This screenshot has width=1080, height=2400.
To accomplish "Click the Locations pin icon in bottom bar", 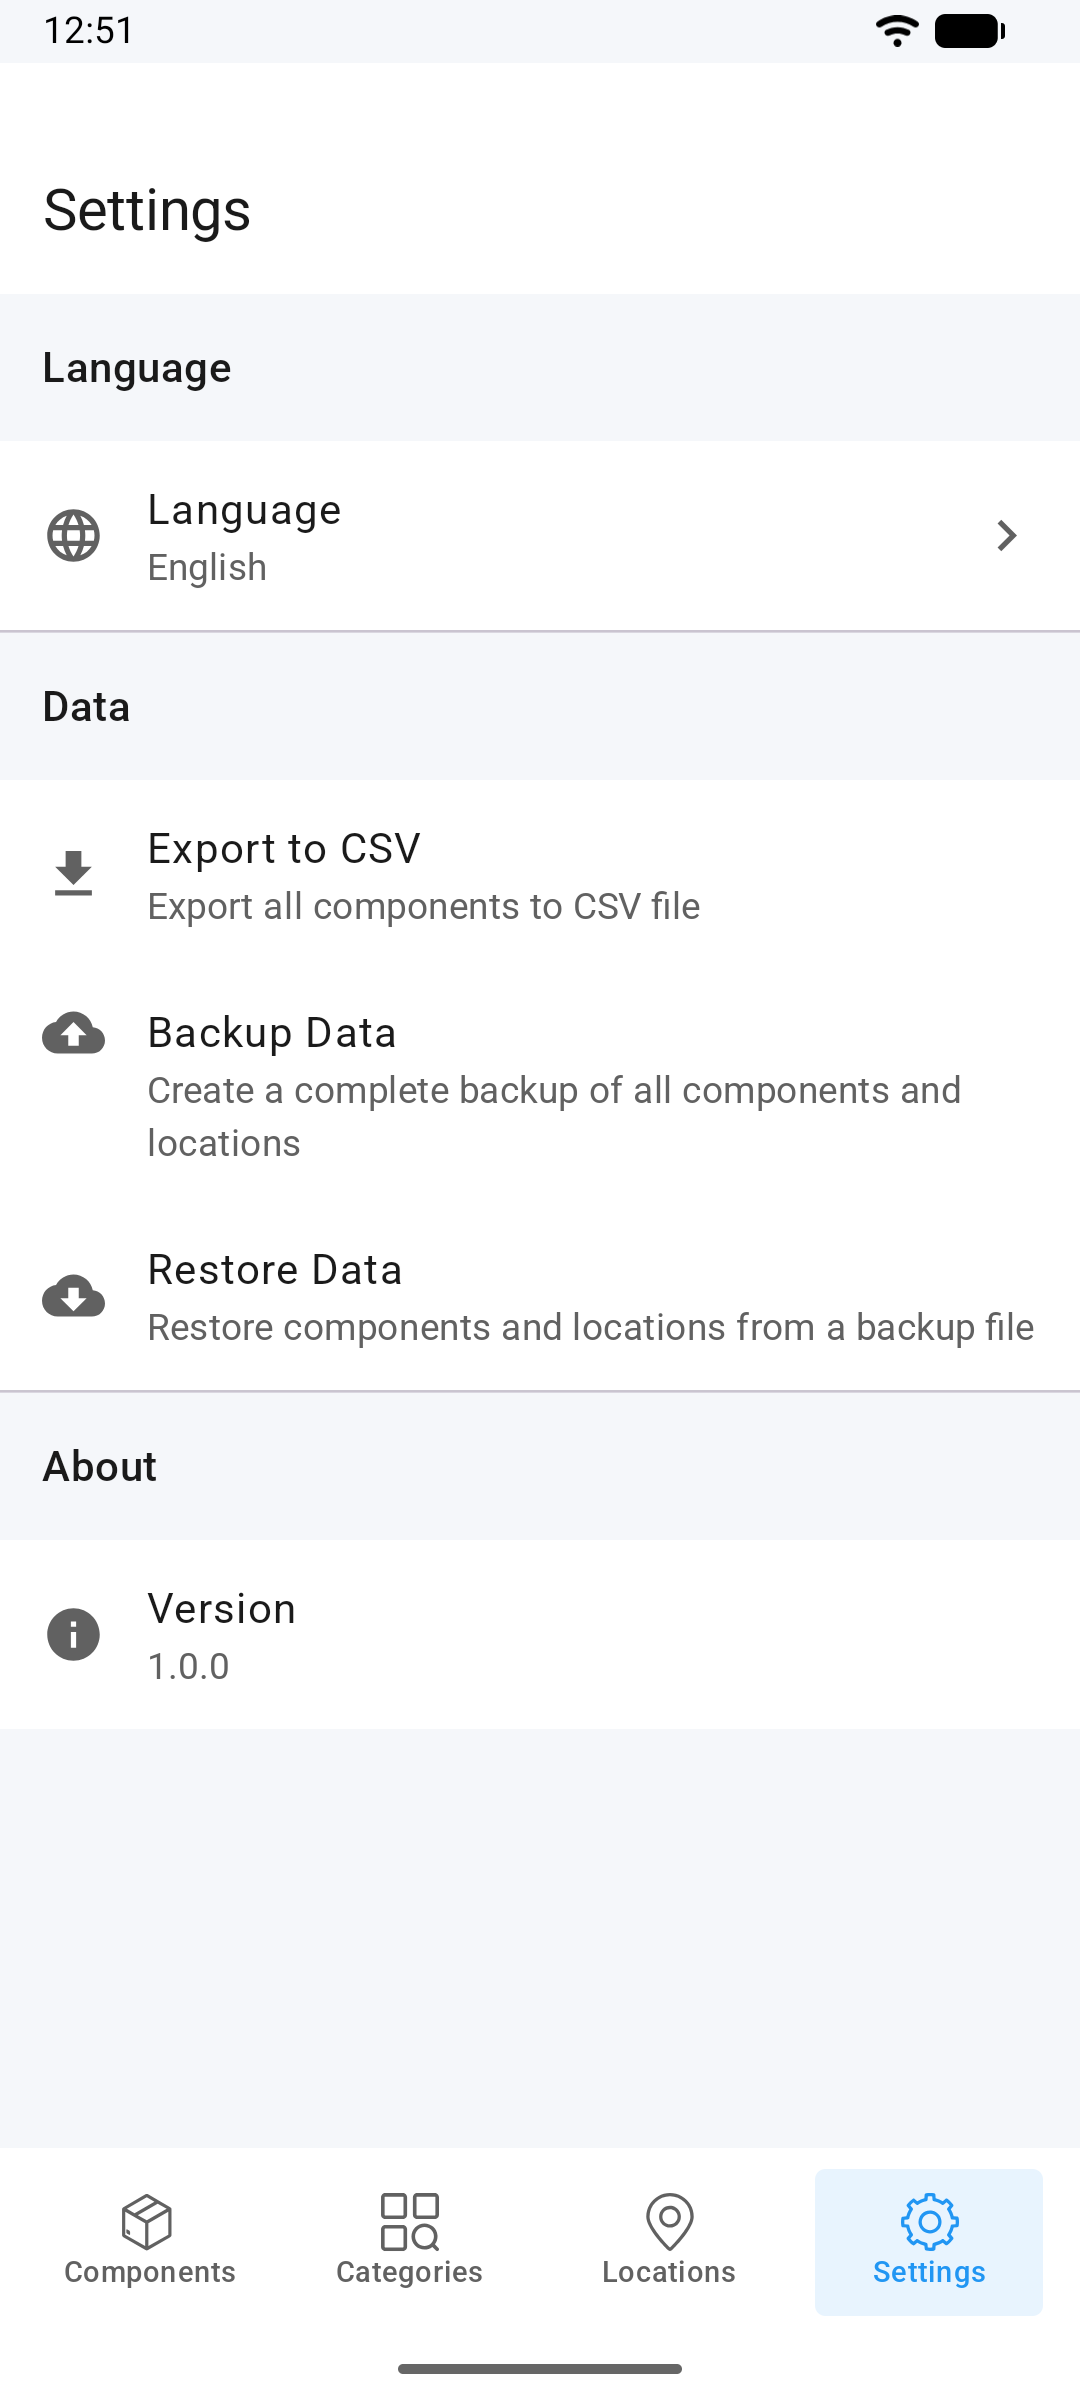I will (x=669, y=2222).
